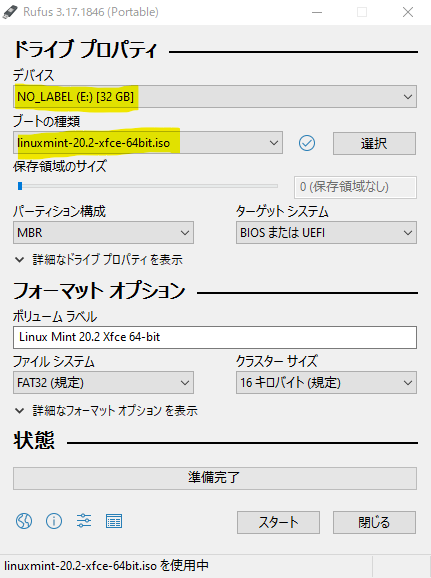The width and height of the screenshot is (431, 578).
Task: Click the 保存領域のサイズ label
Action: coord(60,166)
